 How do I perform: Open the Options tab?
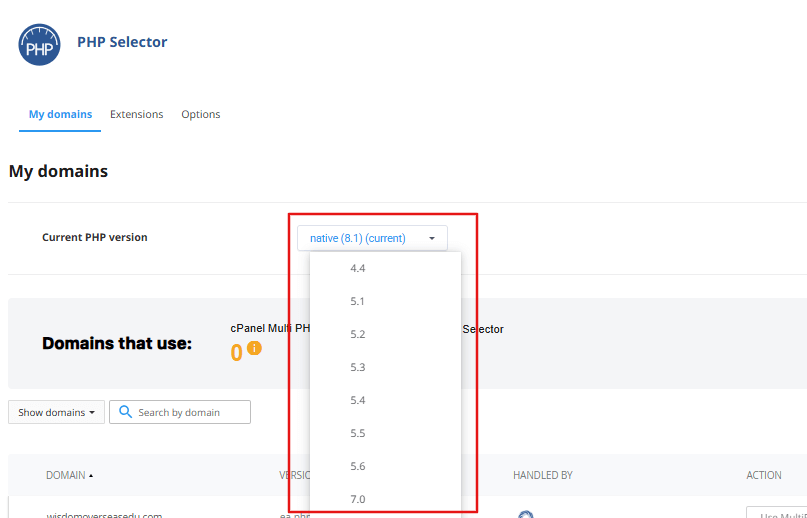200,114
